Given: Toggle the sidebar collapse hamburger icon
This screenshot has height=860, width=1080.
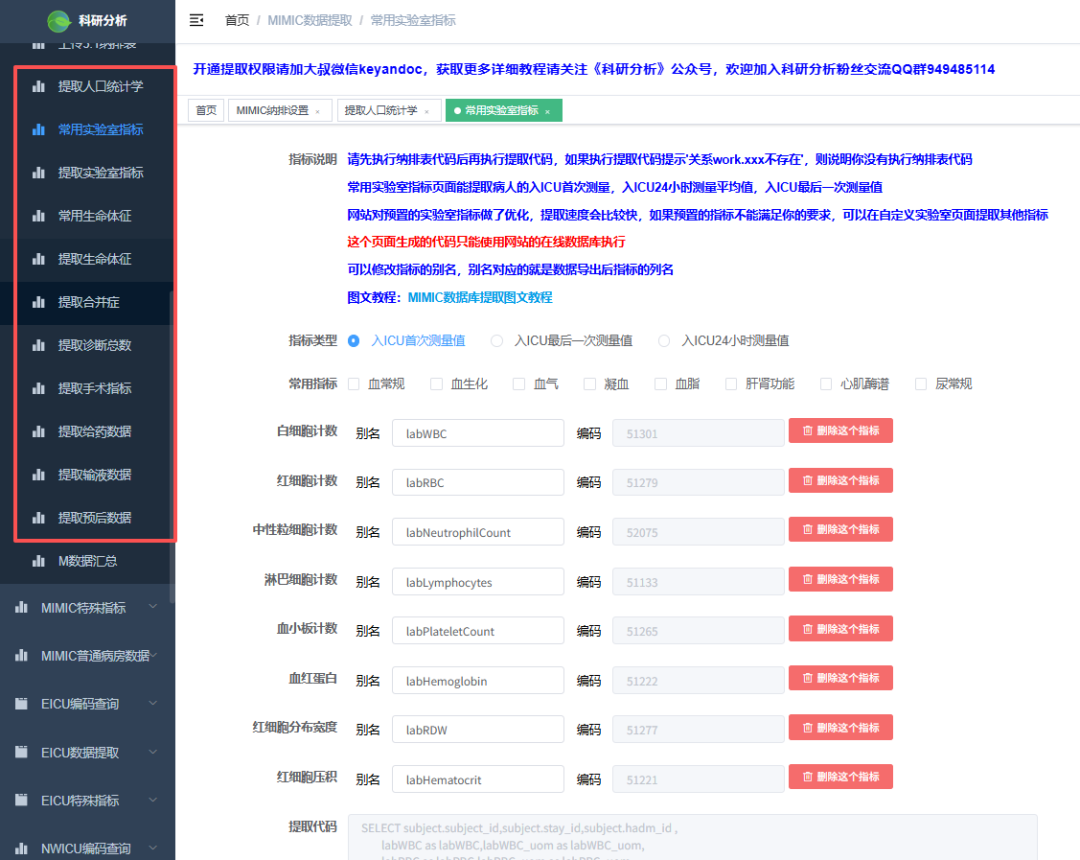Looking at the screenshot, I should click(196, 20).
